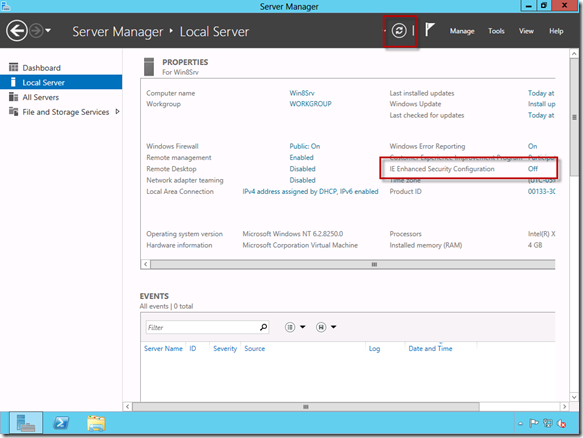The image size is (583, 438).
Task: Click the forward navigation arrow
Action: pyautogui.click(x=36, y=31)
